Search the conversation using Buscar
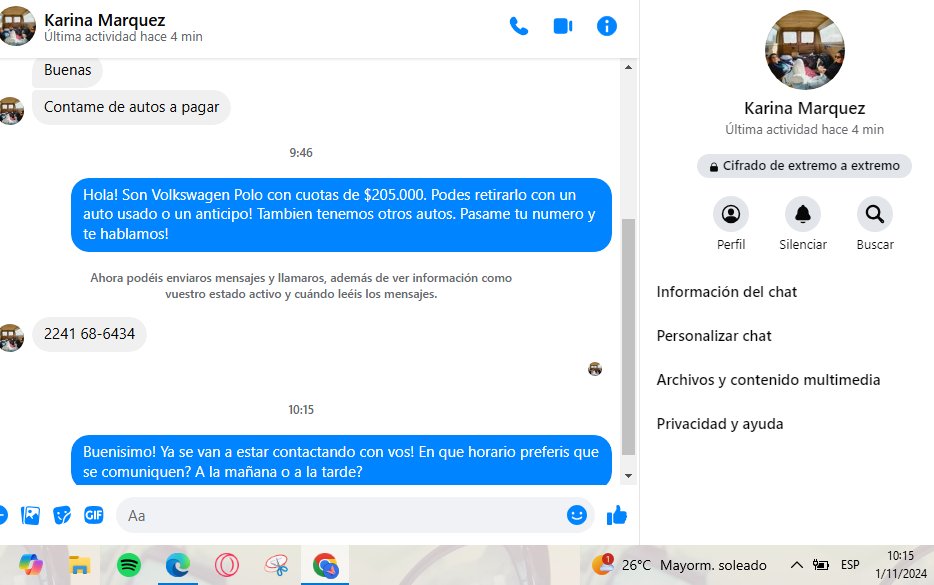This screenshot has width=934, height=585. [875, 214]
